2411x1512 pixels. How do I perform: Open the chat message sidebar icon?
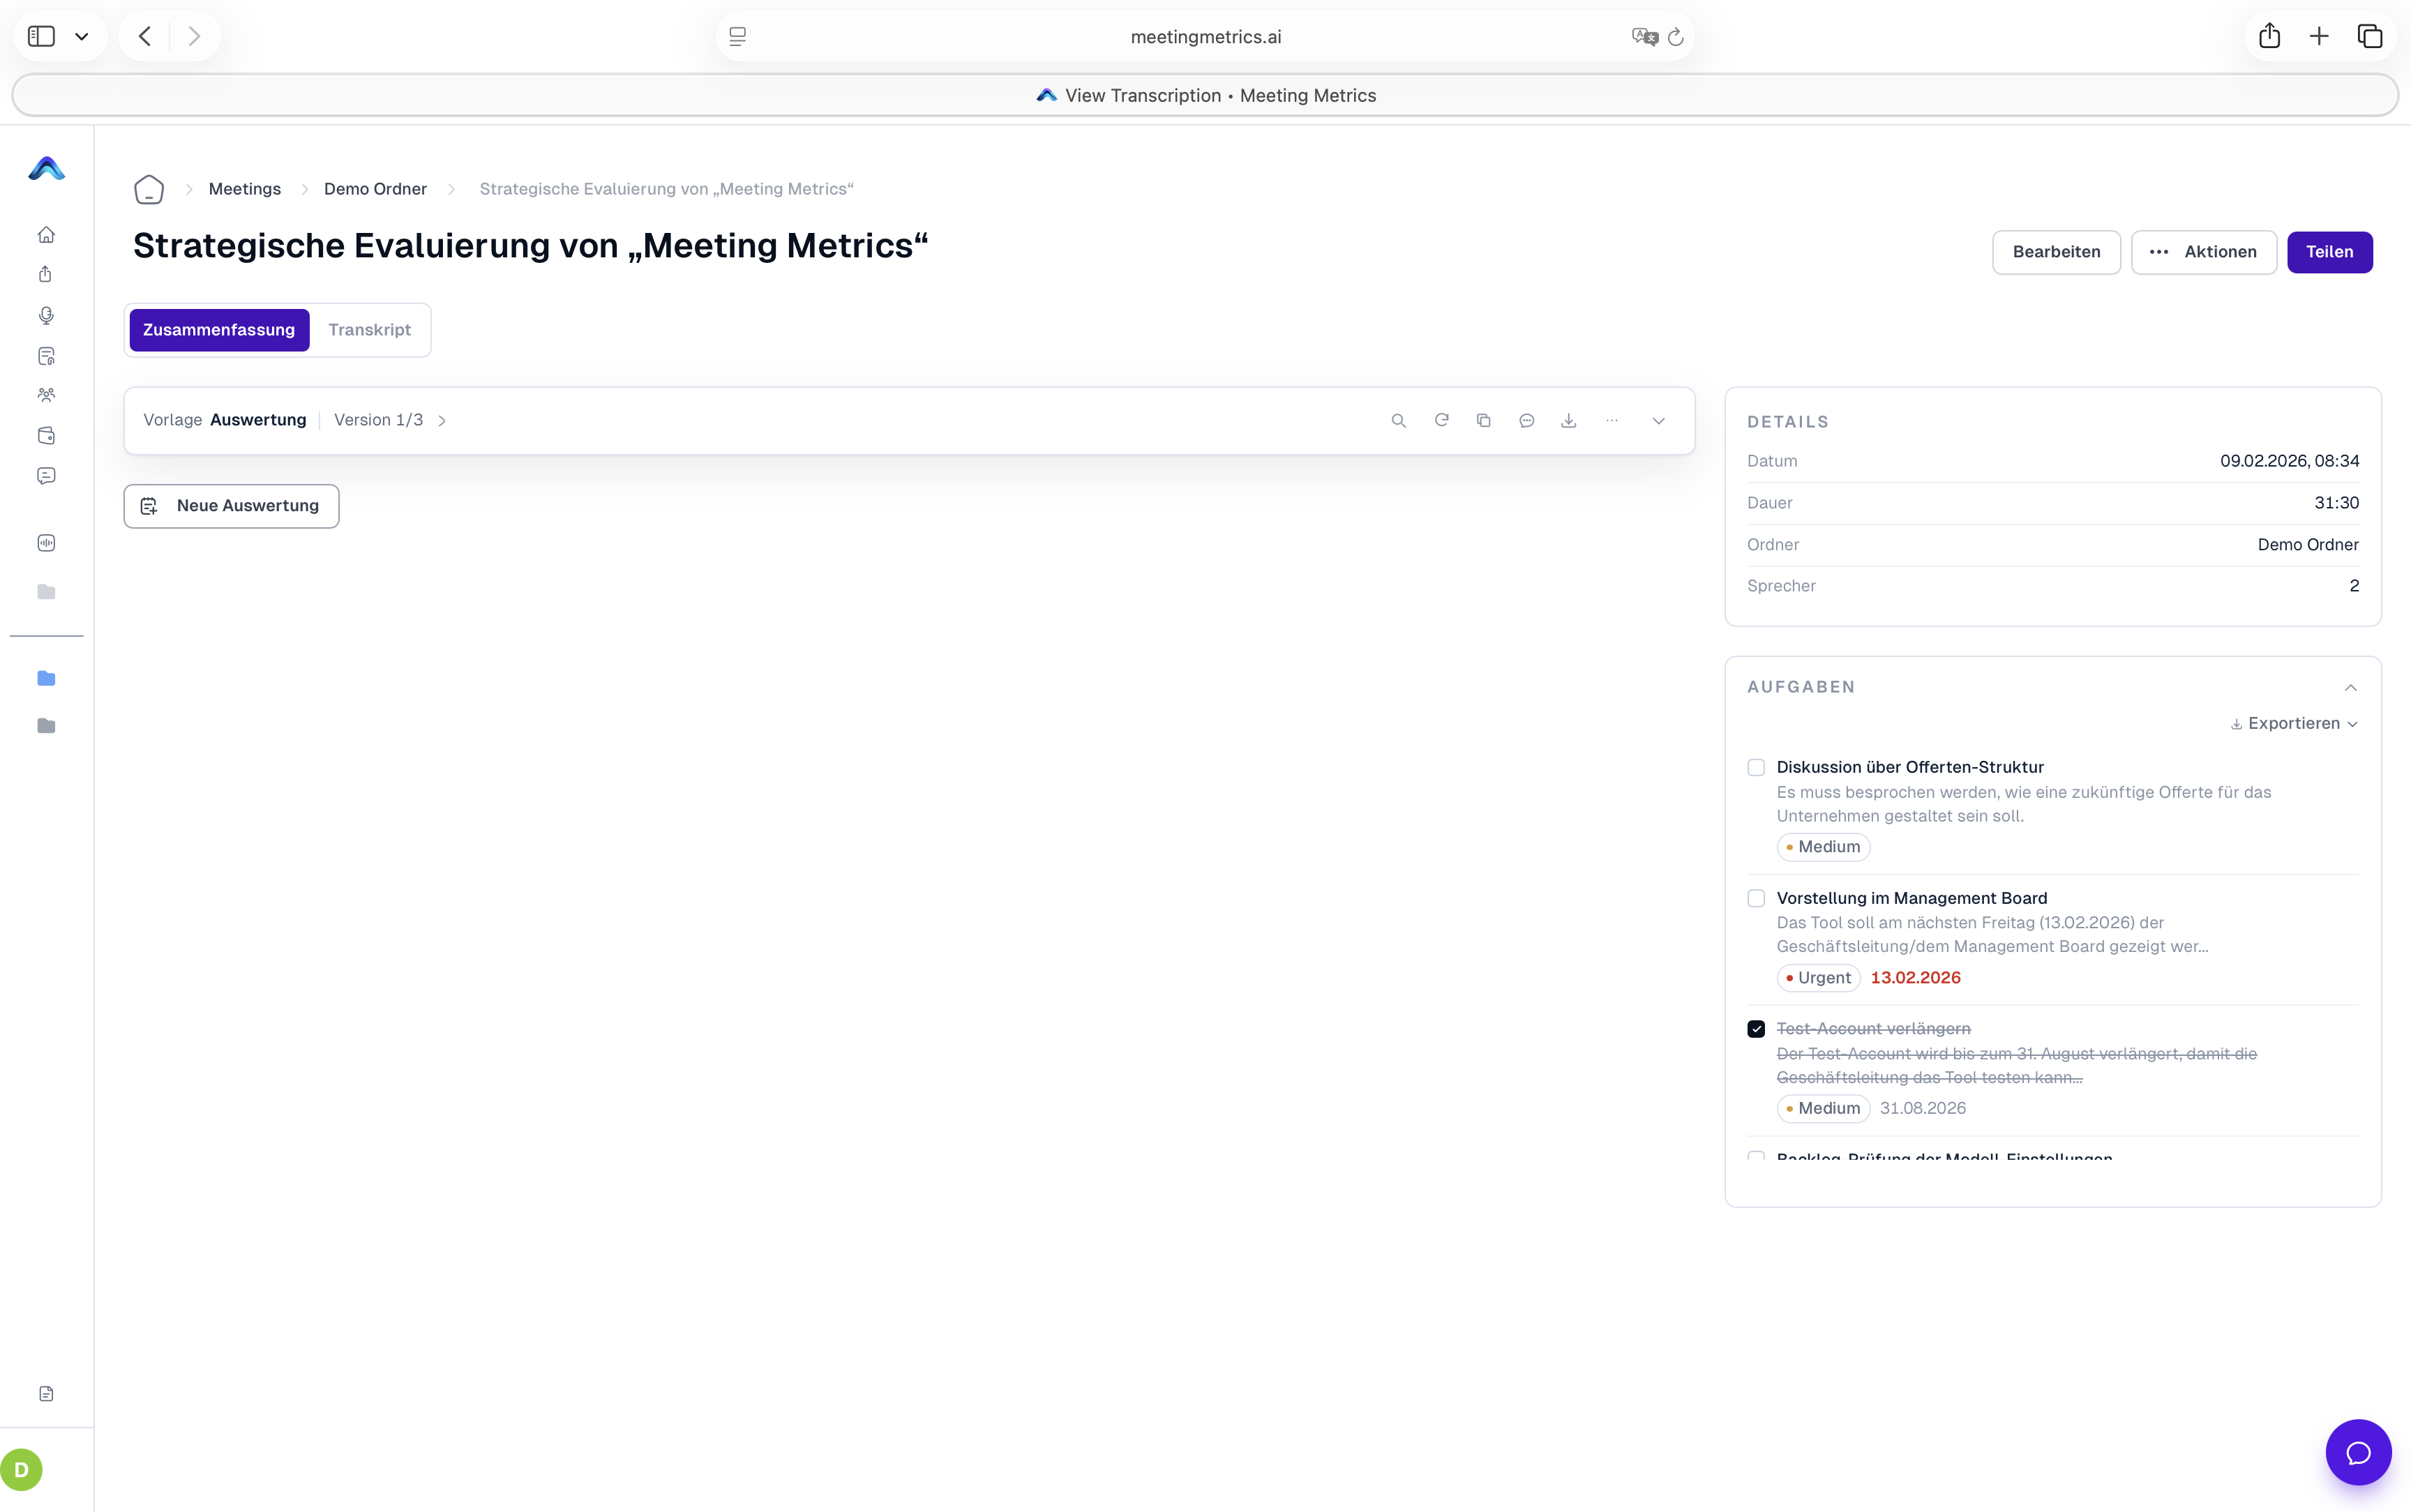[x=46, y=476]
